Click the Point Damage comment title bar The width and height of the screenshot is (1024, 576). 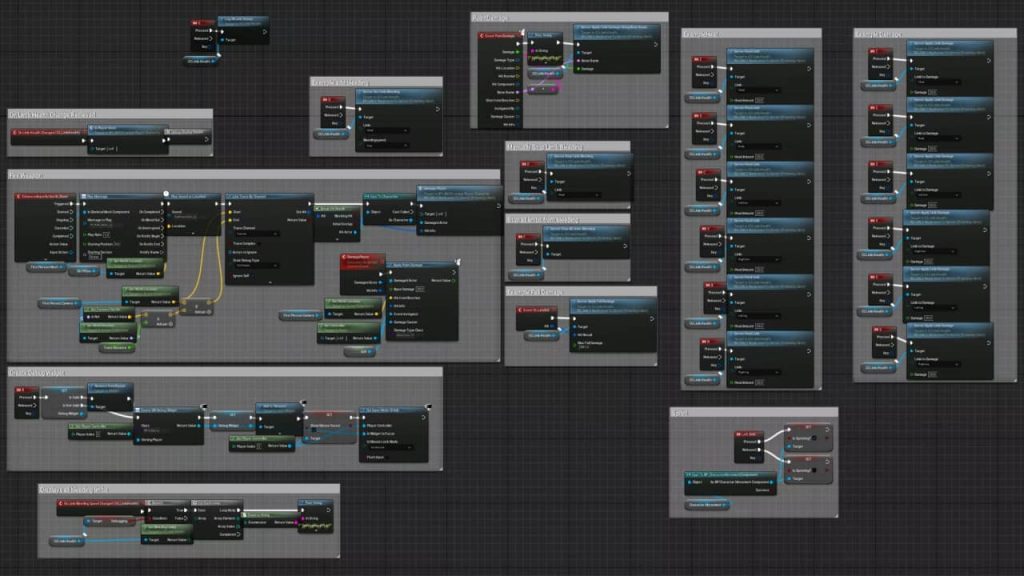click(x=569, y=17)
